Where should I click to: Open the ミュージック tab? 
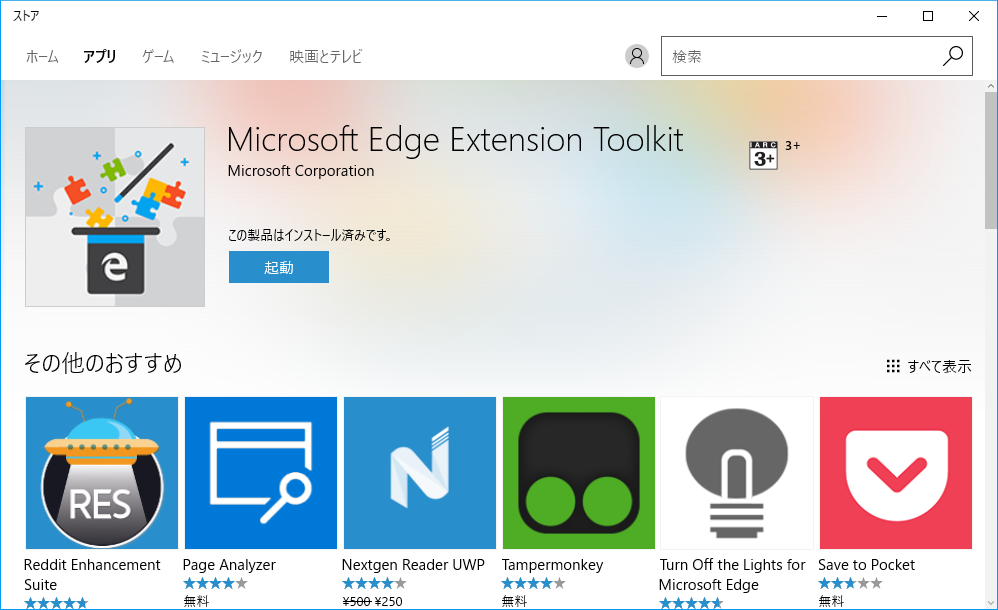(232, 57)
